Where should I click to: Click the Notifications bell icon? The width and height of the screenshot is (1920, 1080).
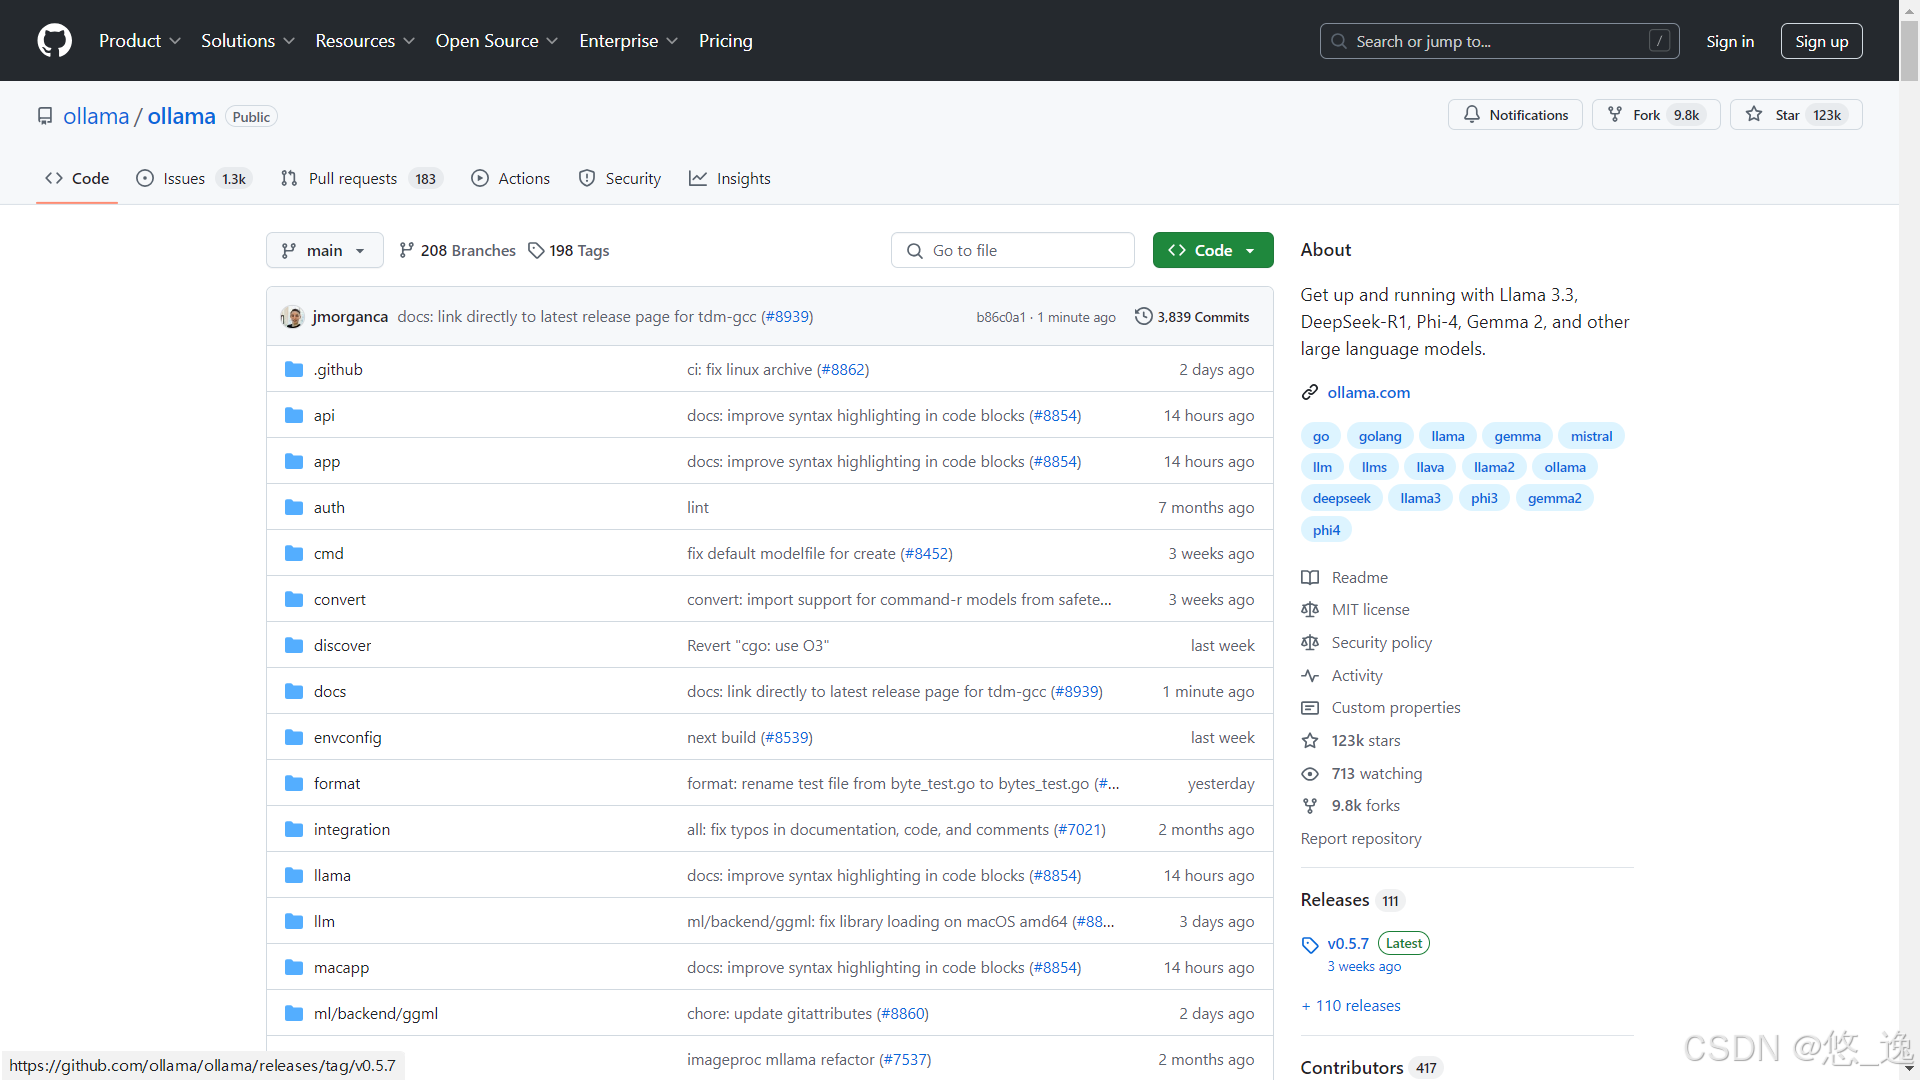coord(1472,115)
